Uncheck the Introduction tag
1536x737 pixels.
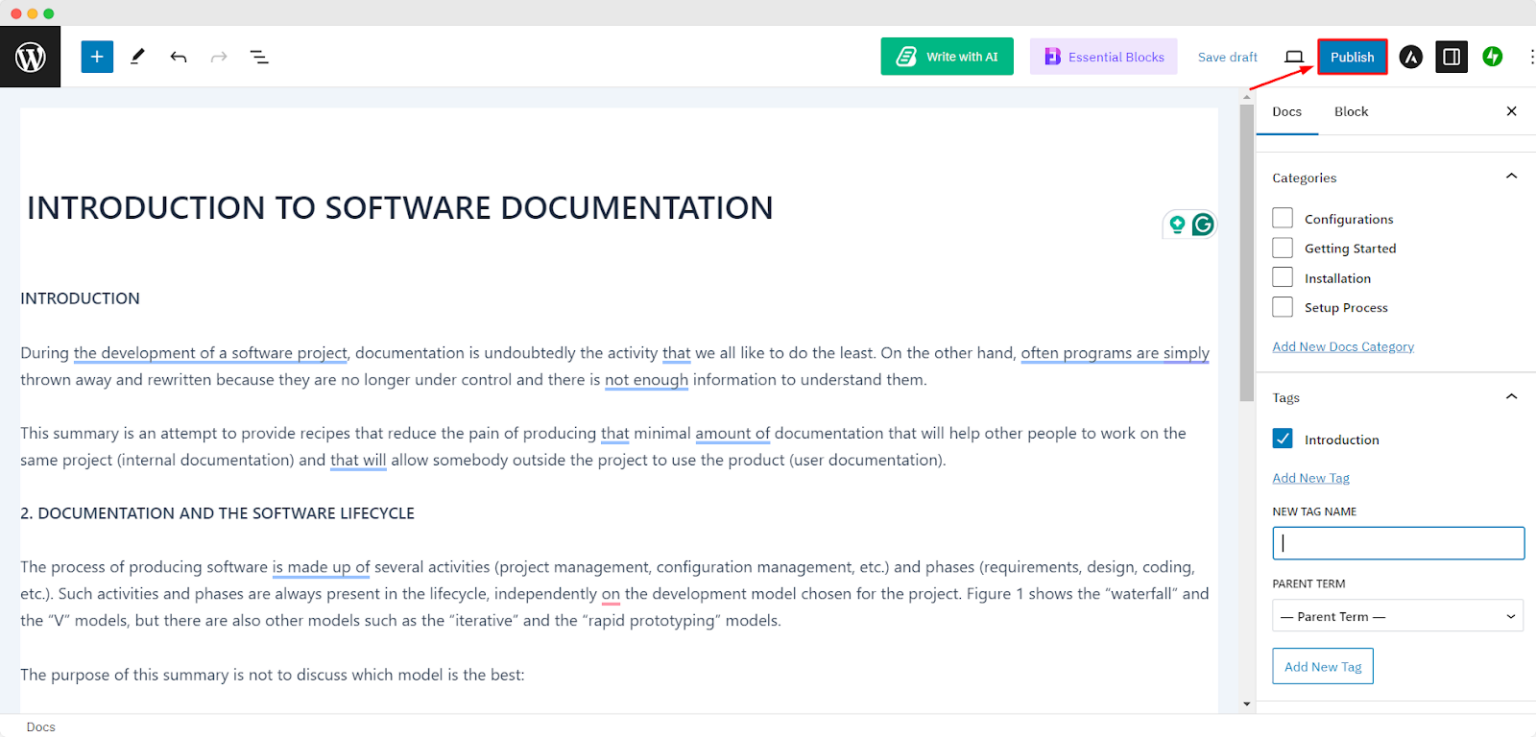[x=1282, y=438]
